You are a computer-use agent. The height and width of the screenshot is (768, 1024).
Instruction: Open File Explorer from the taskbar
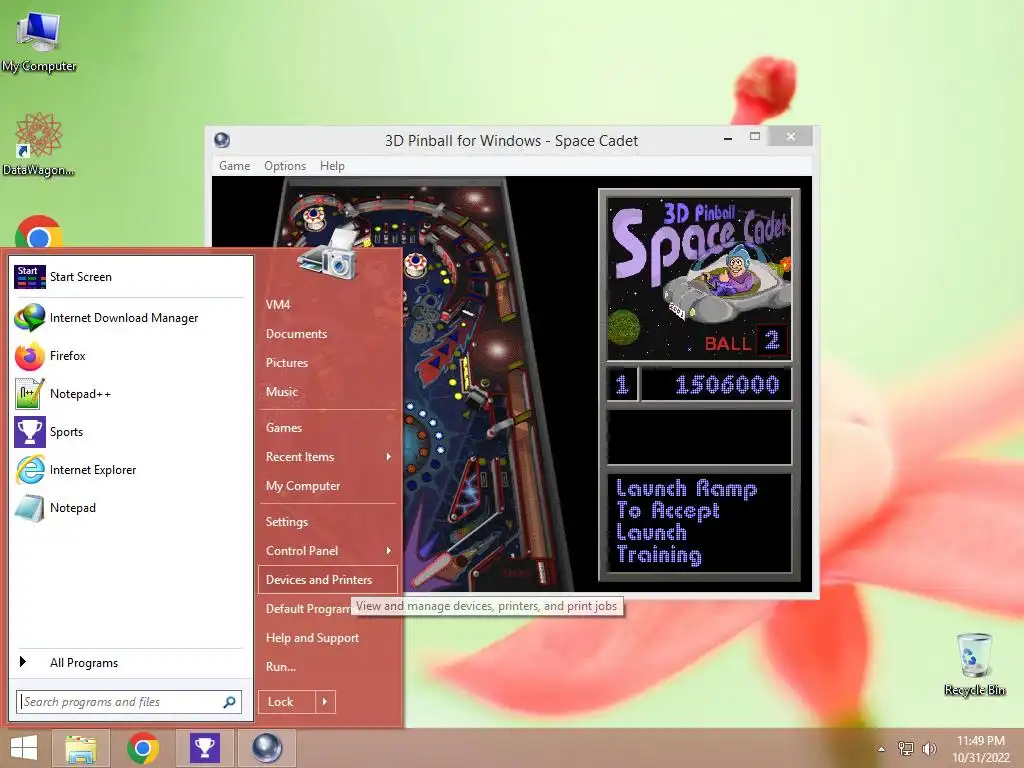[80, 748]
